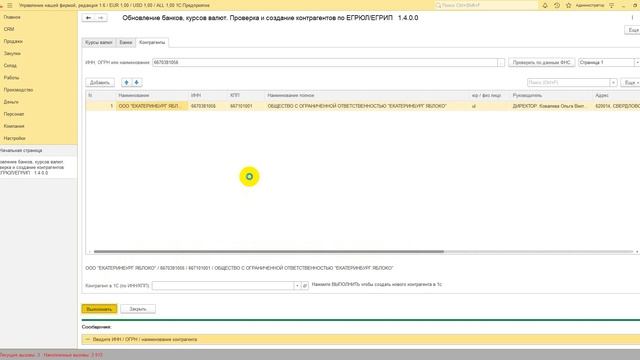The height and width of the screenshot is (360, 640).
Task: Click the Выполнить button
Action: pyautogui.click(x=99, y=309)
